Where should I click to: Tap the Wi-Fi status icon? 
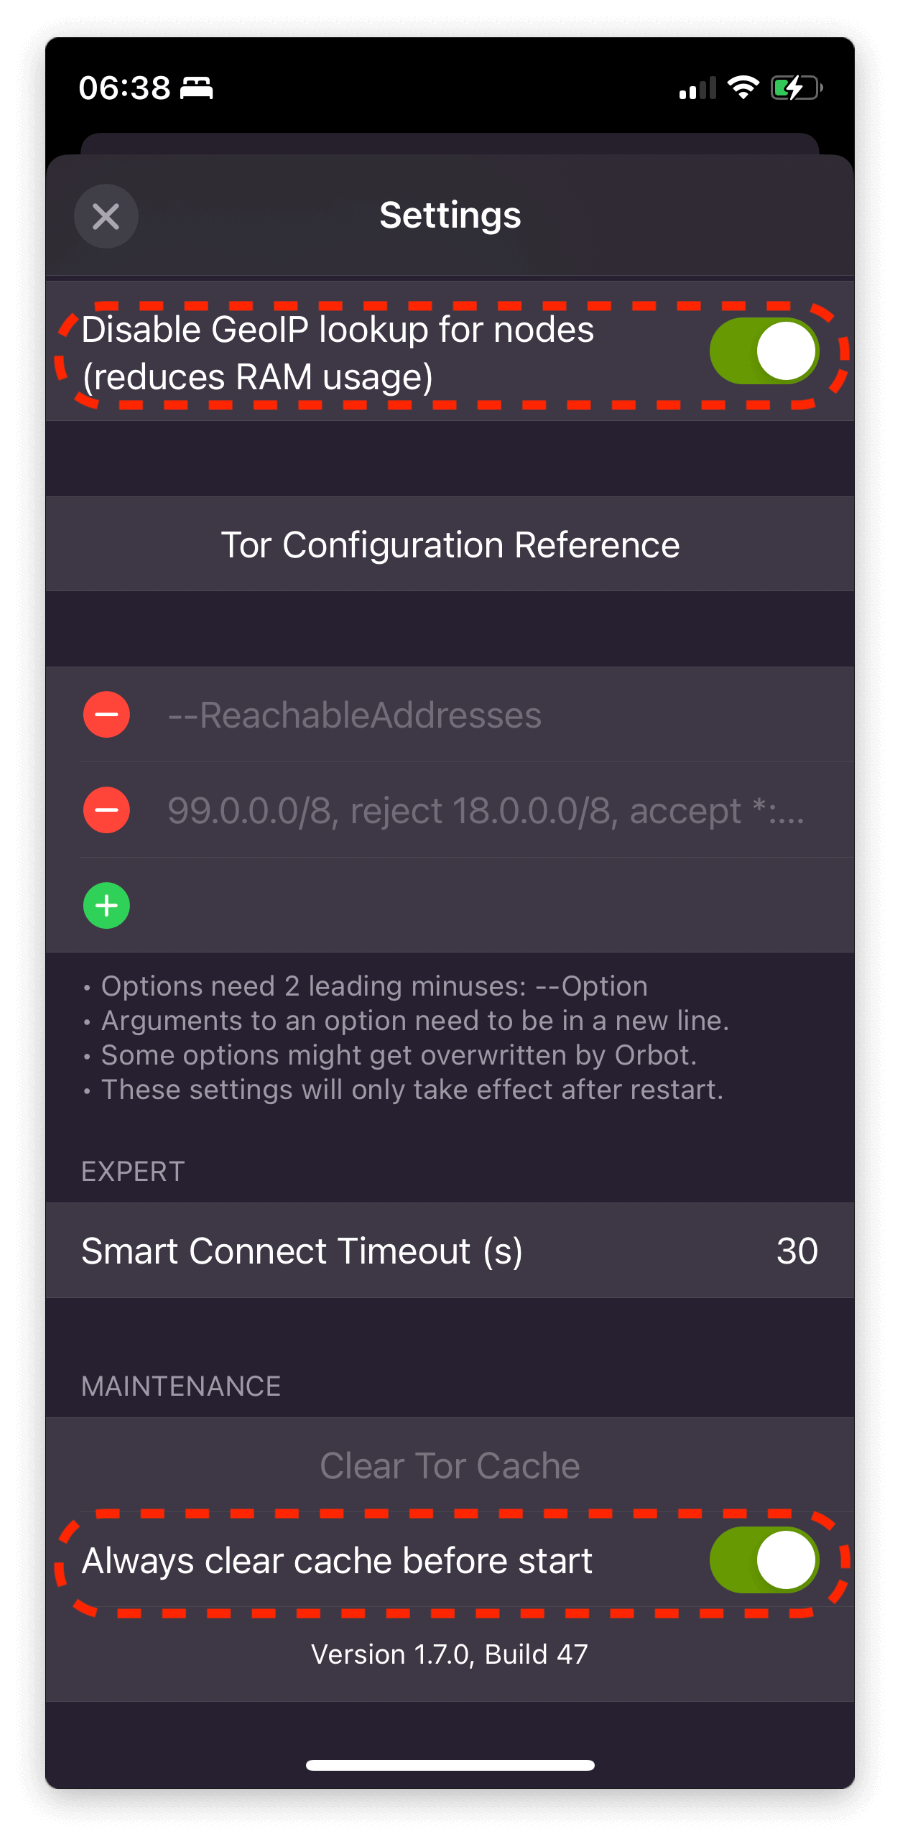pos(743,88)
